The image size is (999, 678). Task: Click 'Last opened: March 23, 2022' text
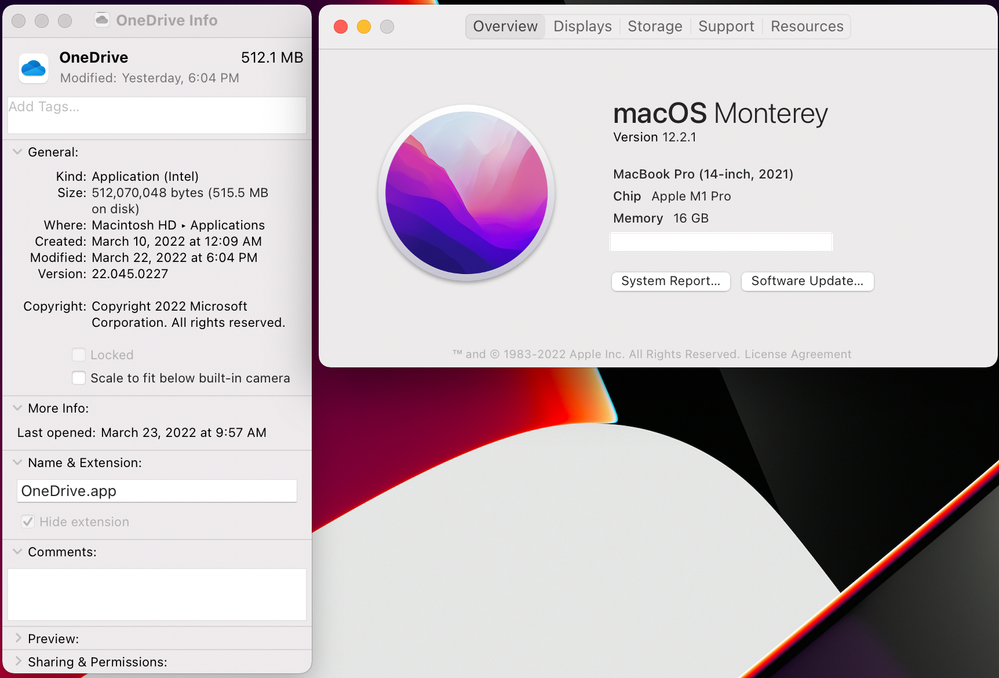tap(141, 433)
